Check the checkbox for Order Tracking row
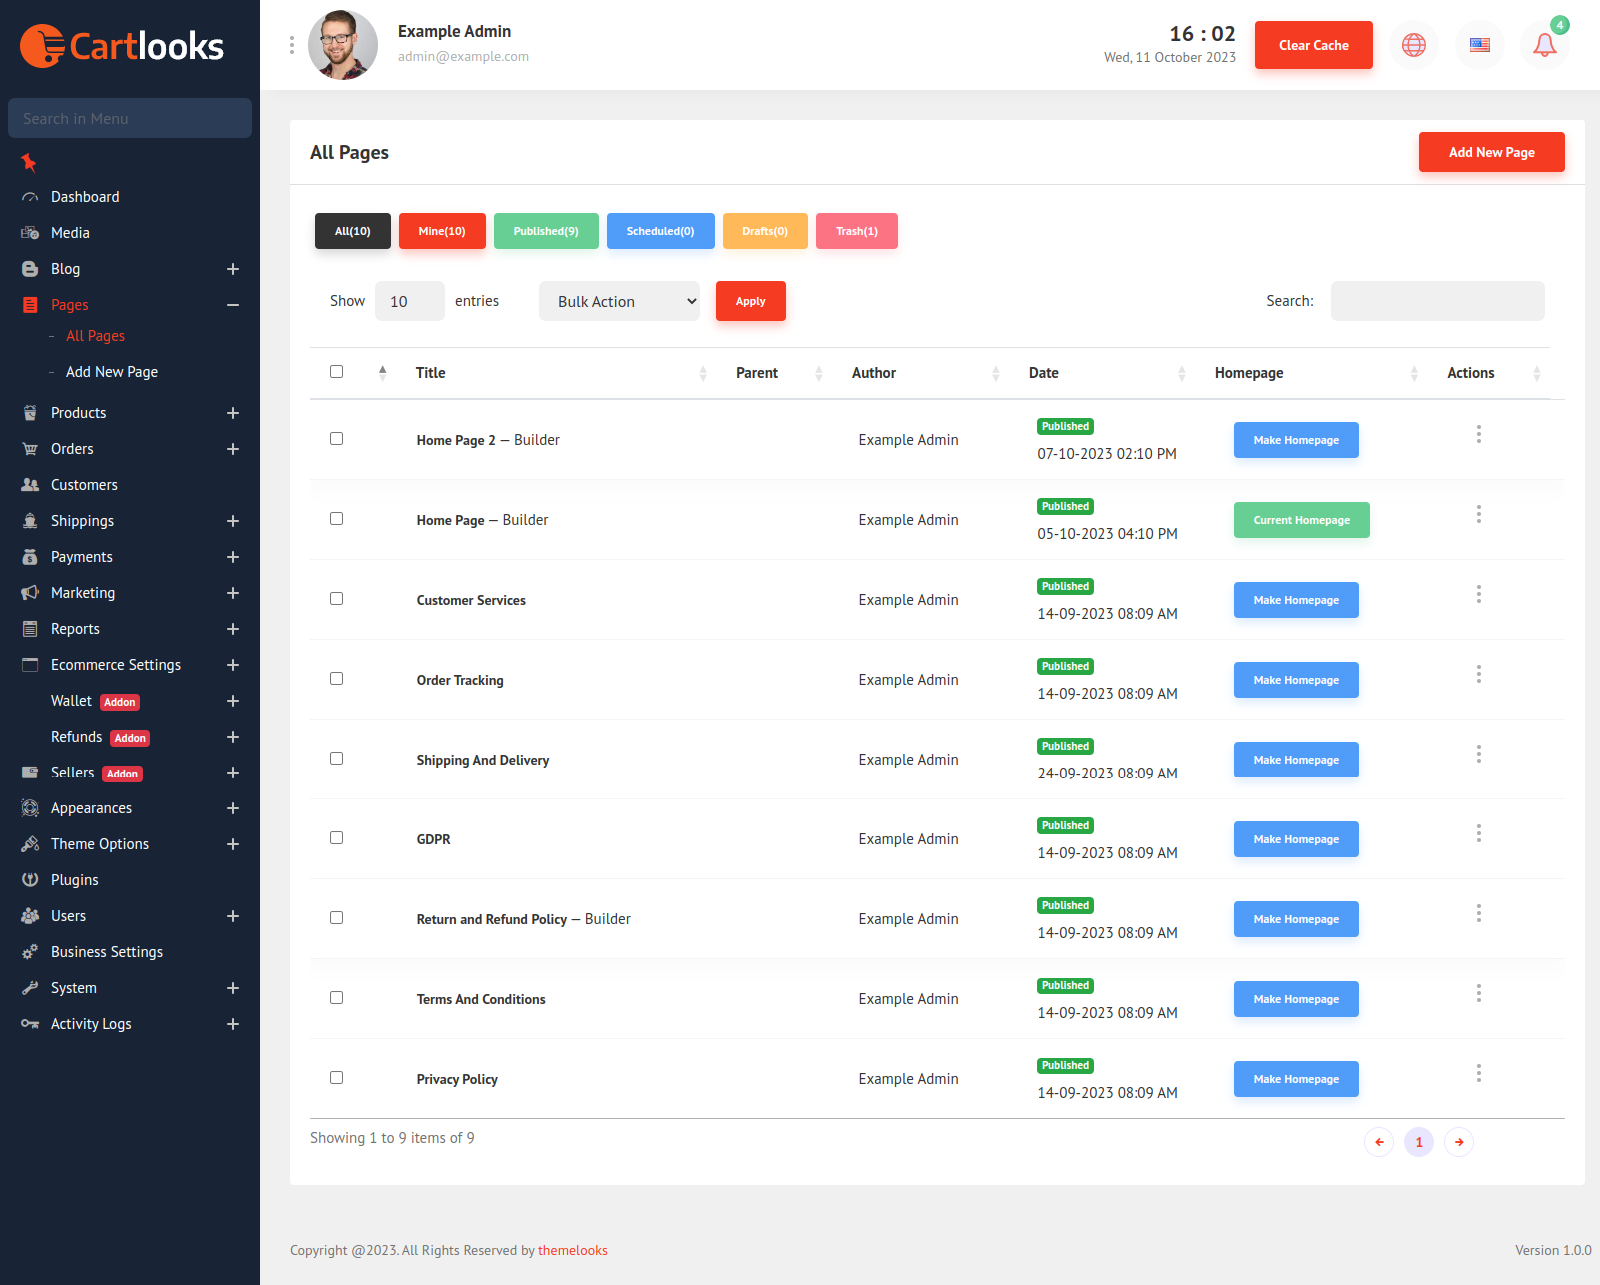Image resolution: width=1600 pixels, height=1285 pixels. tap(336, 678)
